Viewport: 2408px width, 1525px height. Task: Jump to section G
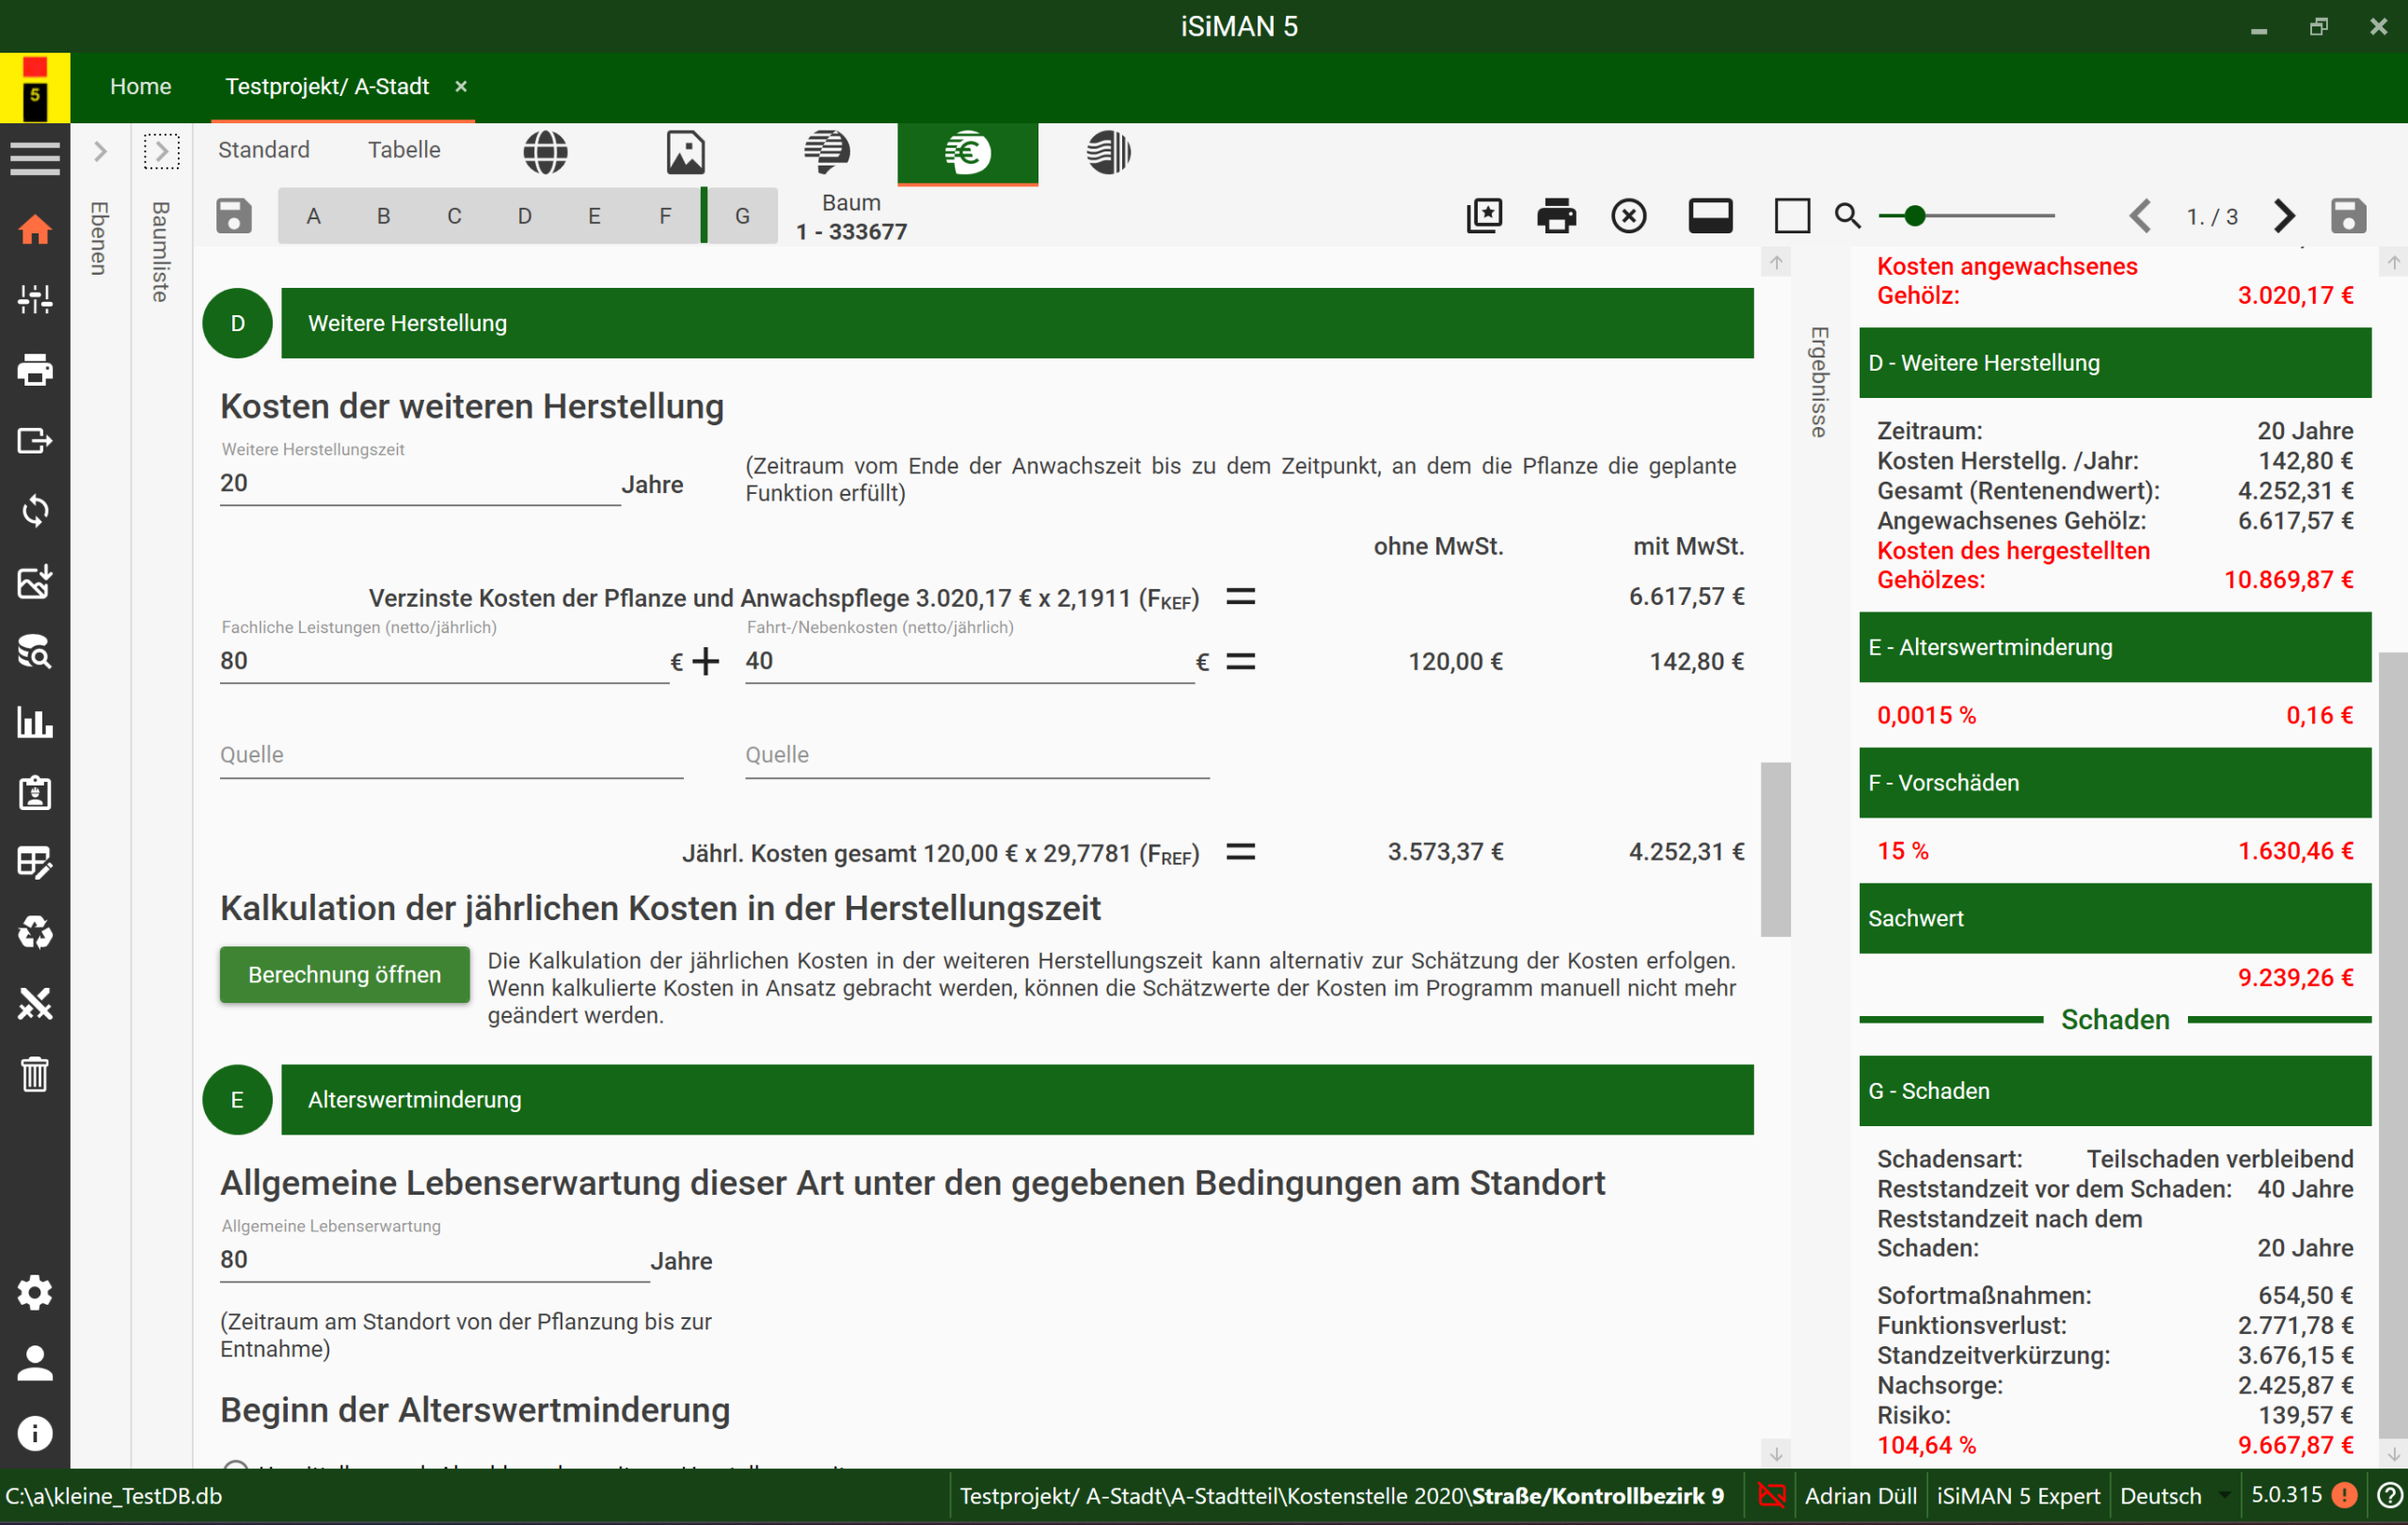[x=743, y=216]
